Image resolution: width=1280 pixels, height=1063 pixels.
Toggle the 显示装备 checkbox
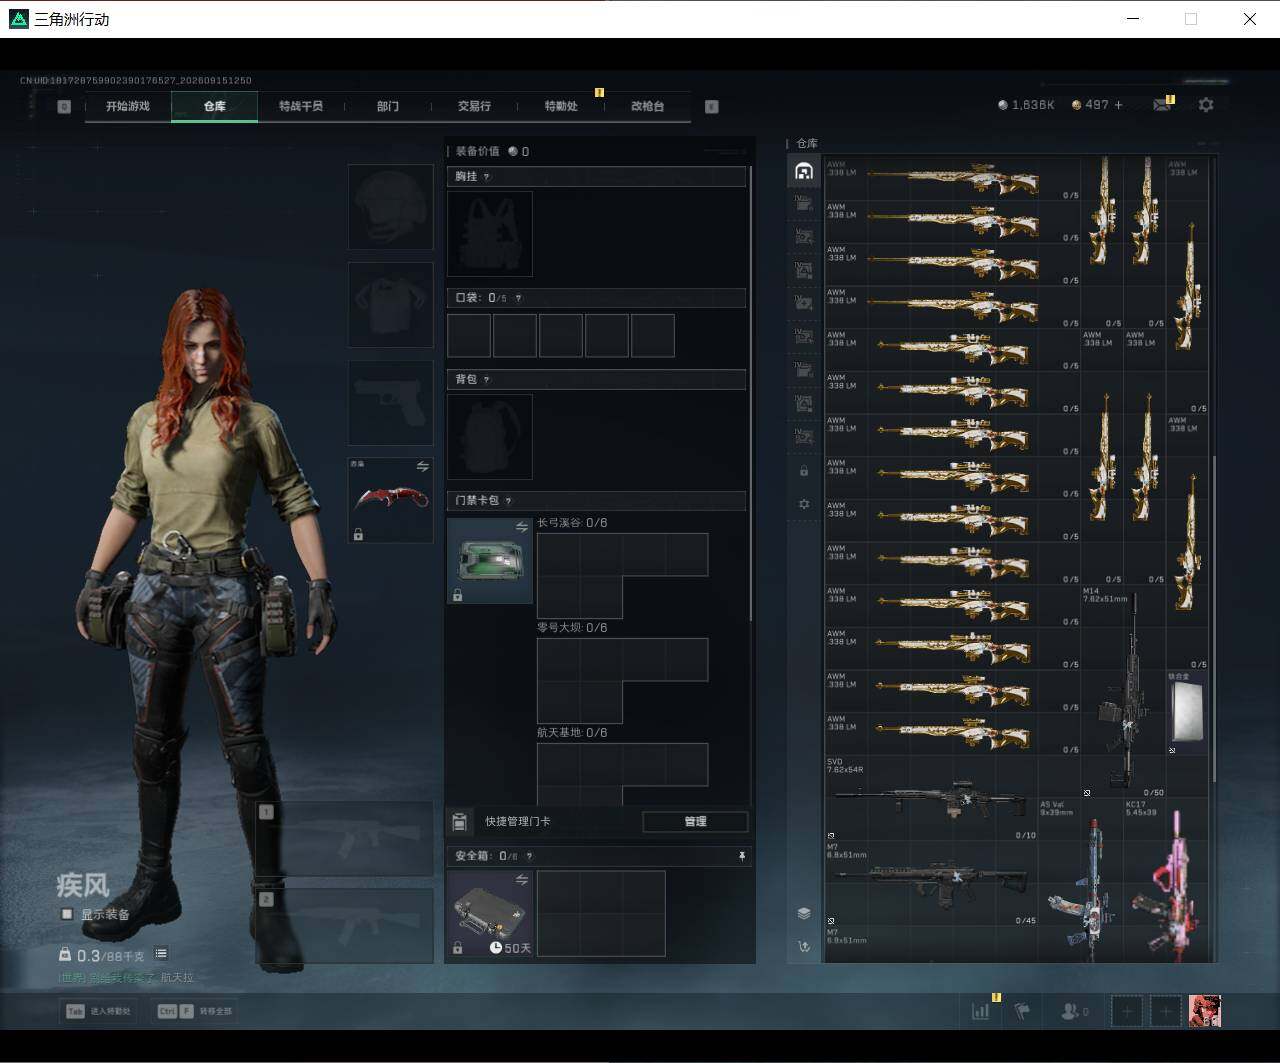(x=67, y=914)
